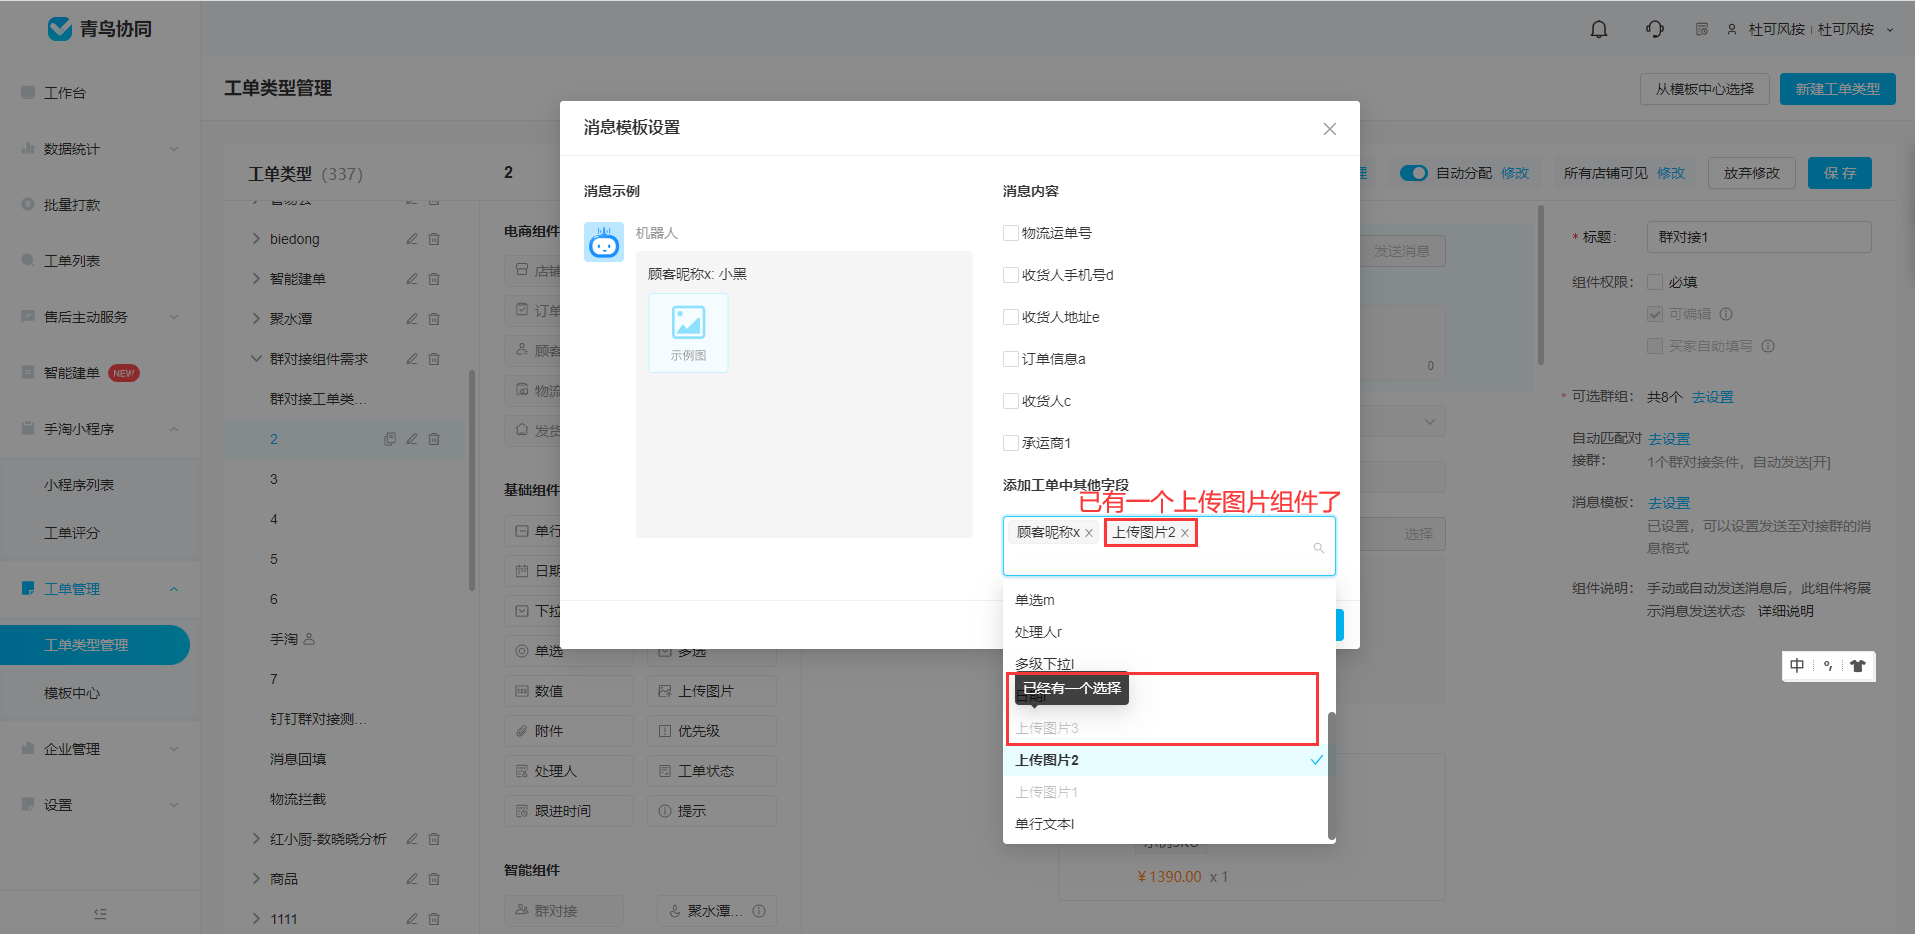This screenshot has height=934, width=1915.
Task: Check the 必填 checkbox
Action: point(1655,282)
